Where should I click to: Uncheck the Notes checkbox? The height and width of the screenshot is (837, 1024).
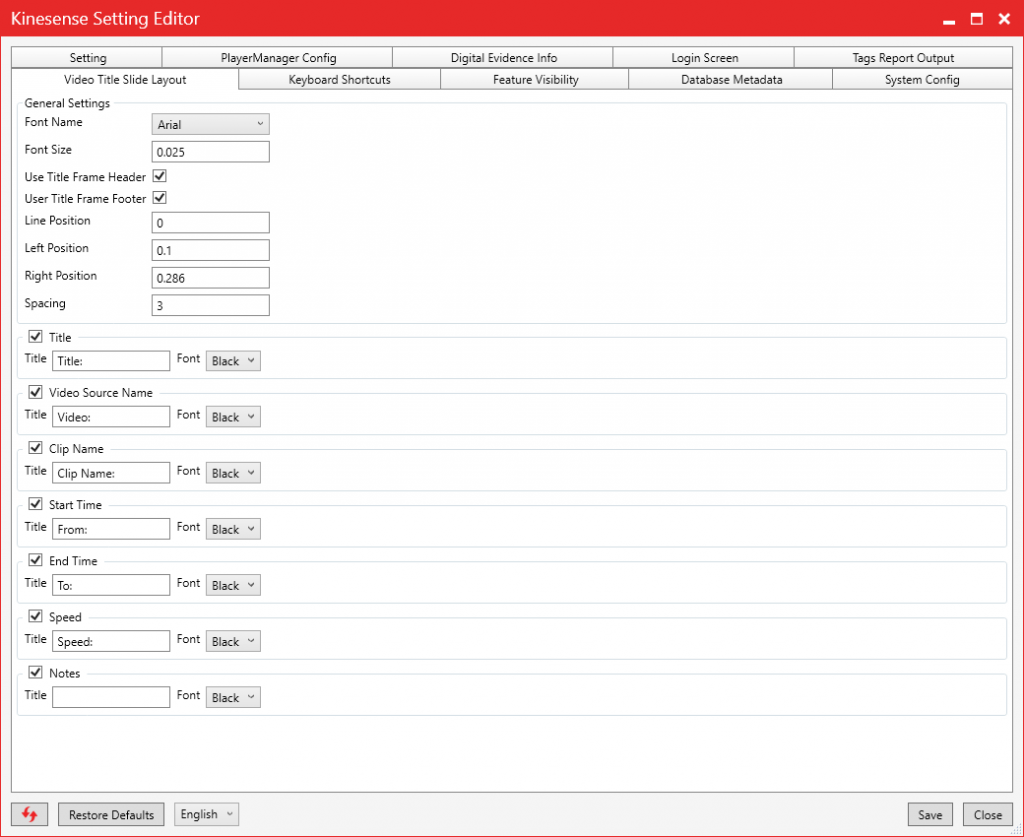[x=36, y=672]
